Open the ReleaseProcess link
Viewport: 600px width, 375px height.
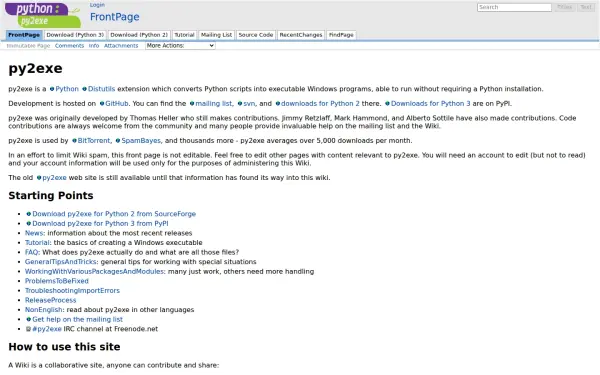pyautogui.click(x=51, y=300)
